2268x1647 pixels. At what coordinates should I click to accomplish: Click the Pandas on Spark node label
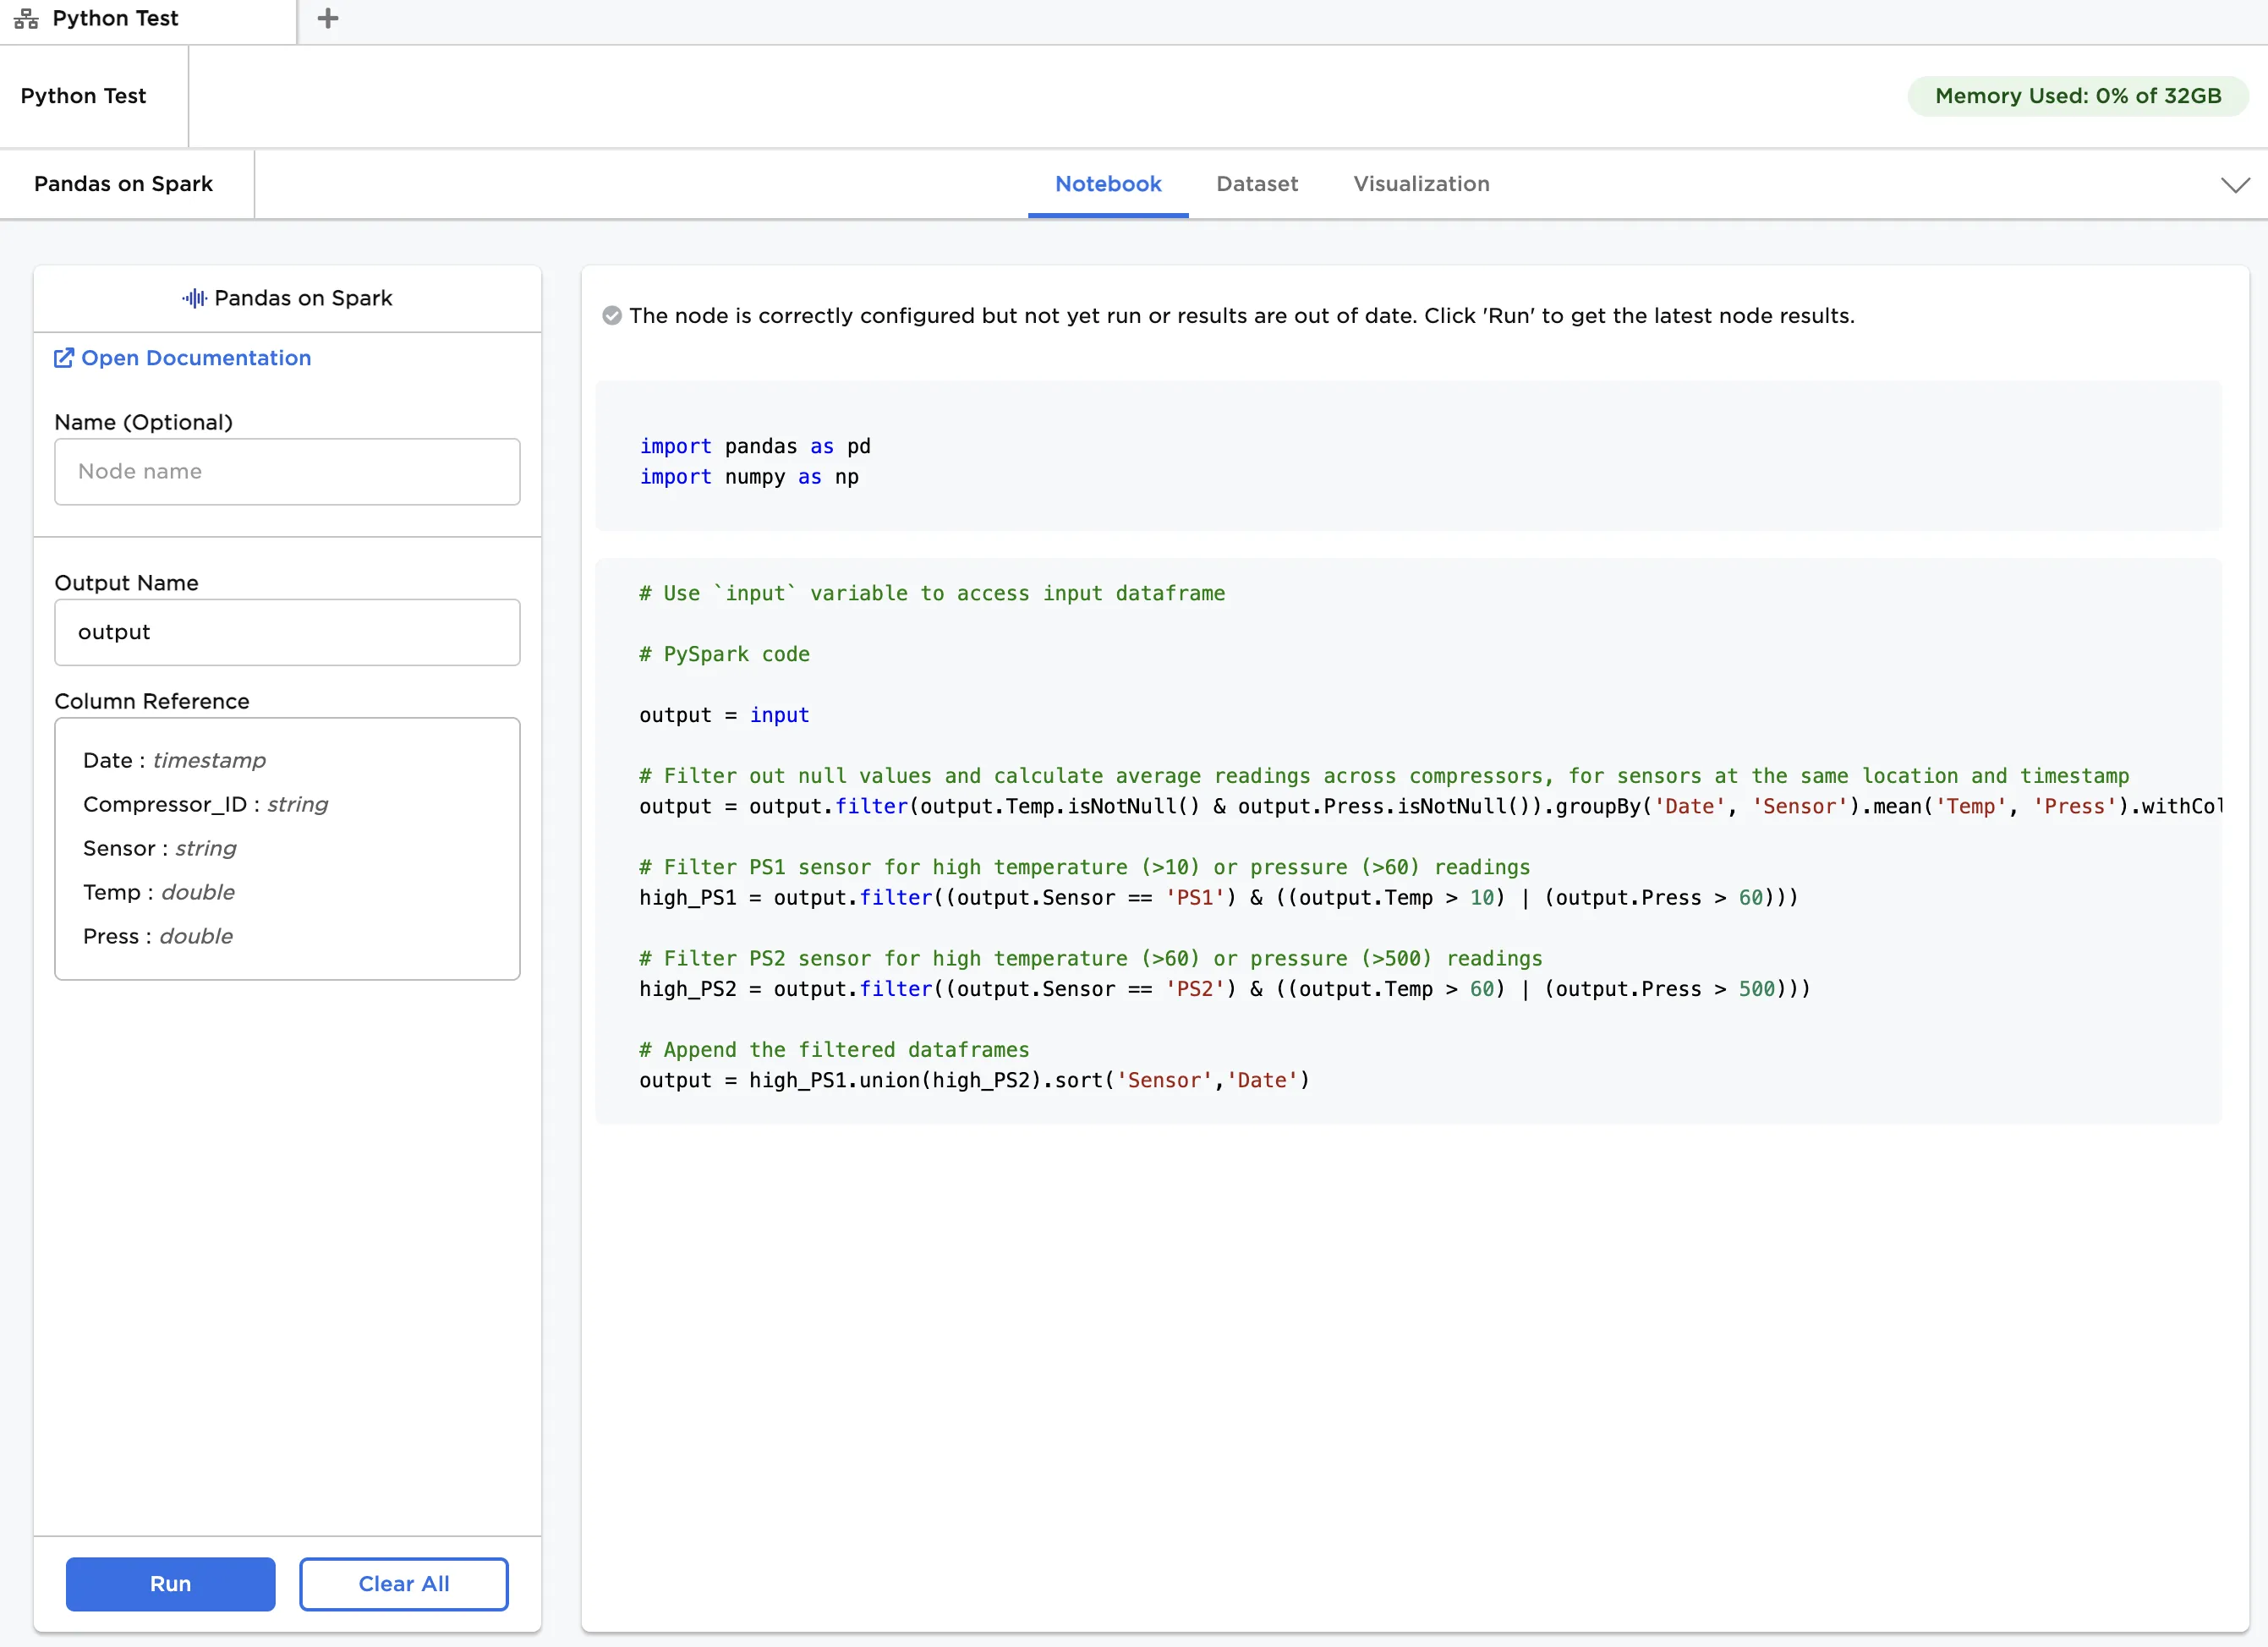pos(123,184)
